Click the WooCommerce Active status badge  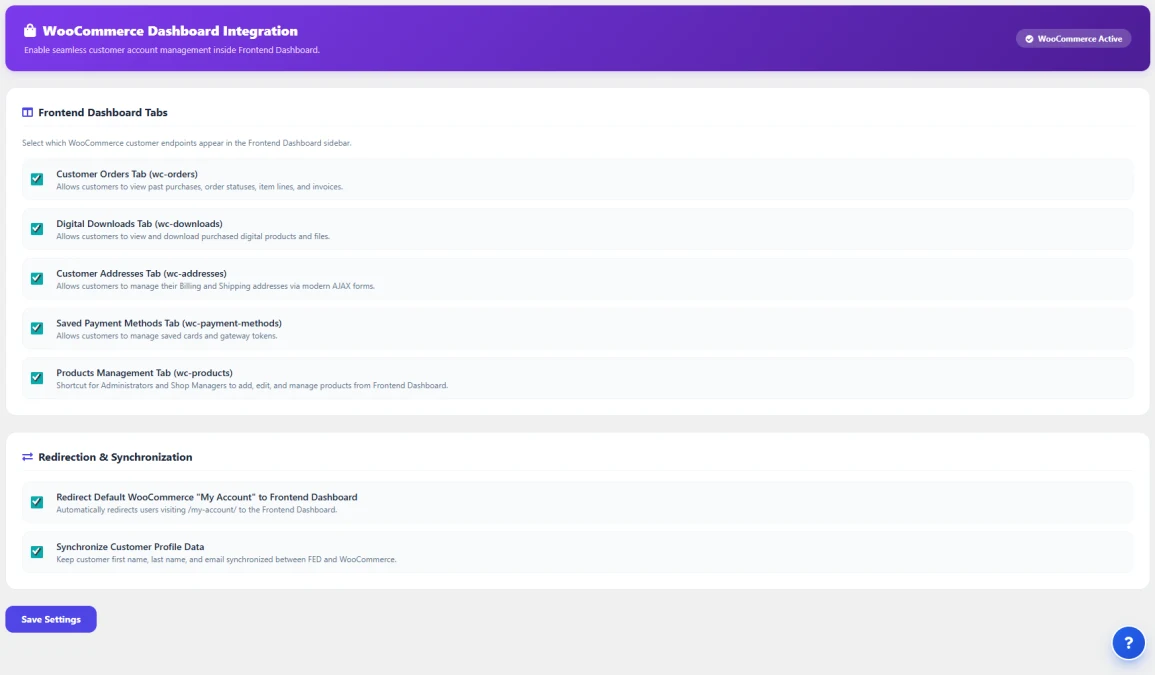tap(1073, 39)
